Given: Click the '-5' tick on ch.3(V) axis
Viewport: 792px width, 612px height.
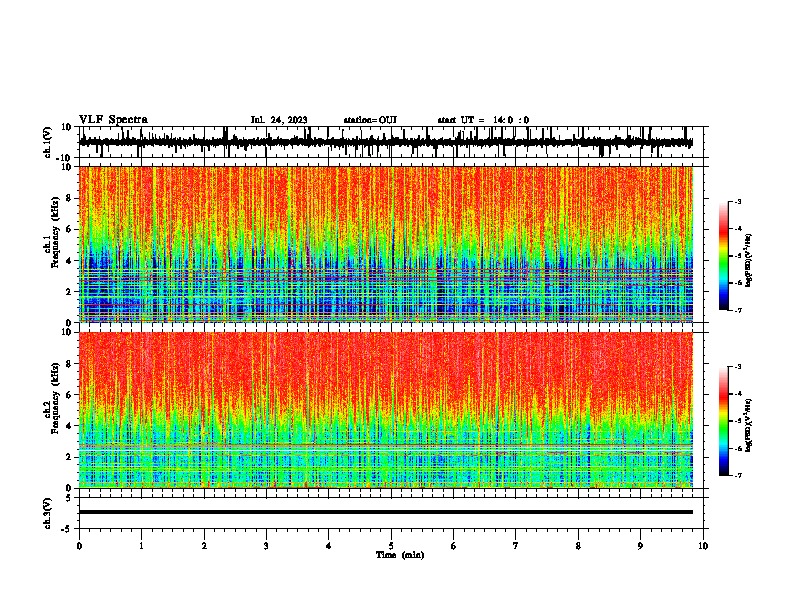Looking at the screenshot, I should tap(67, 529).
